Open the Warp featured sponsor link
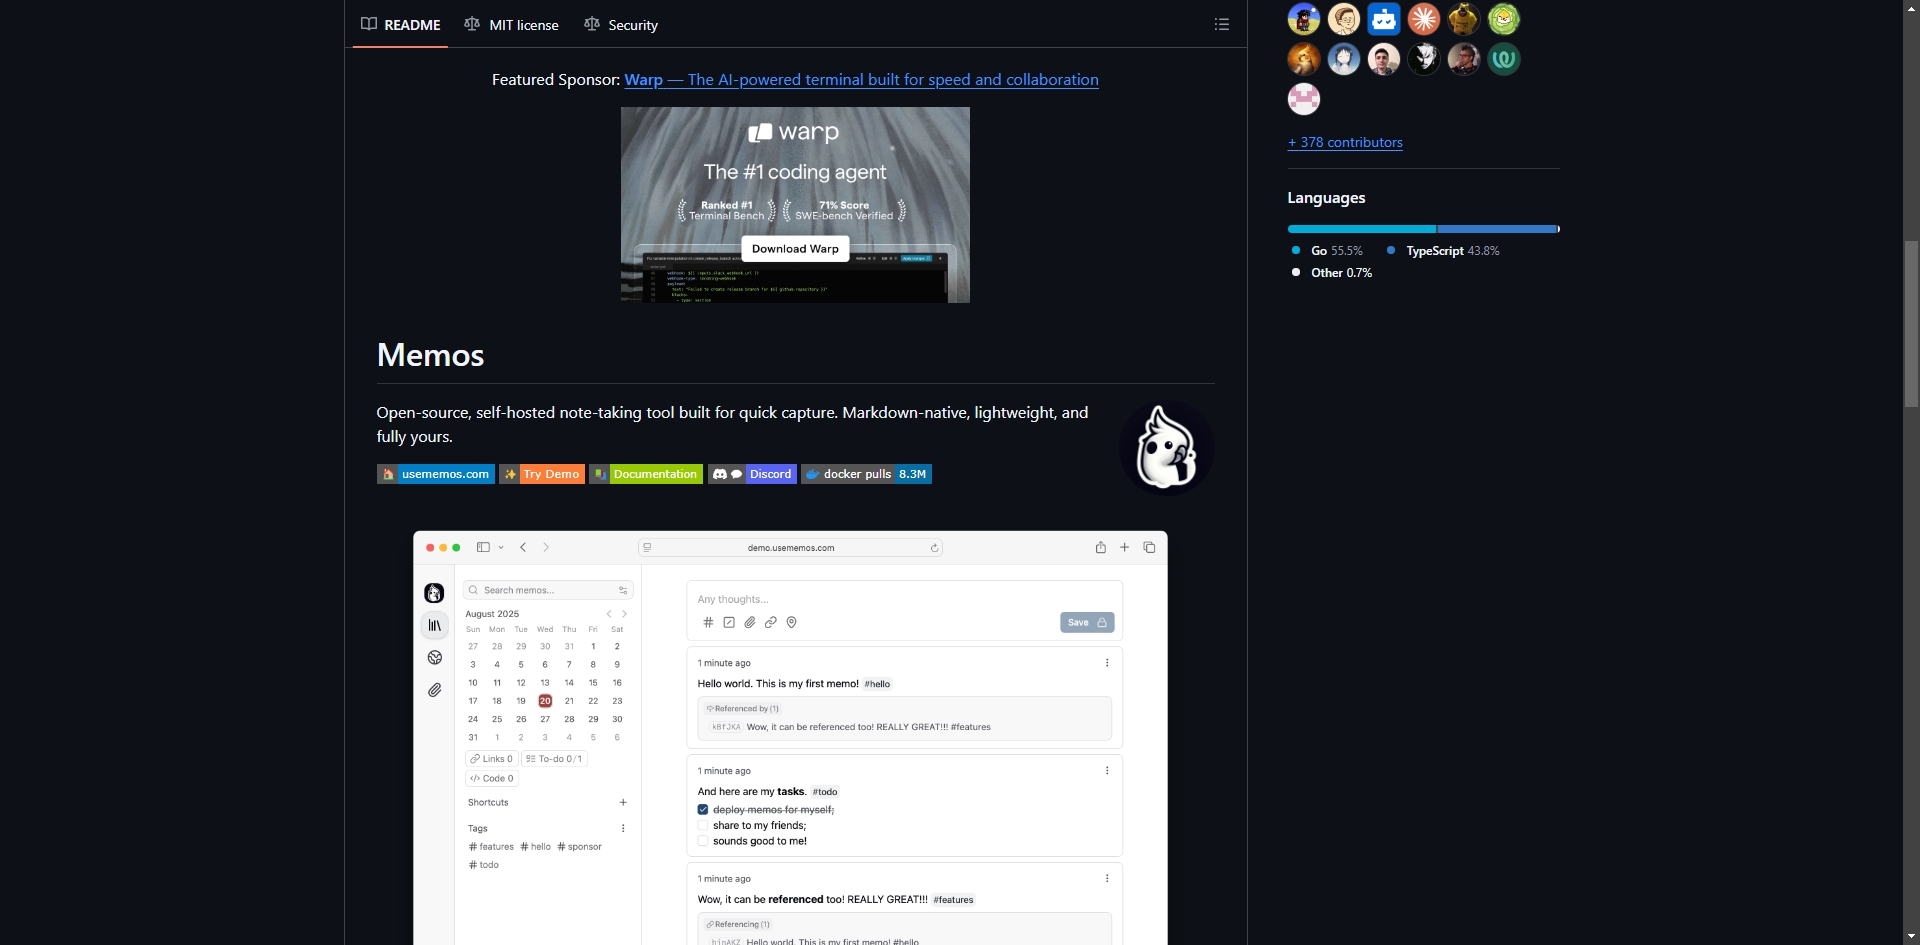Viewport: 1920px width, 945px height. point(861,80)
